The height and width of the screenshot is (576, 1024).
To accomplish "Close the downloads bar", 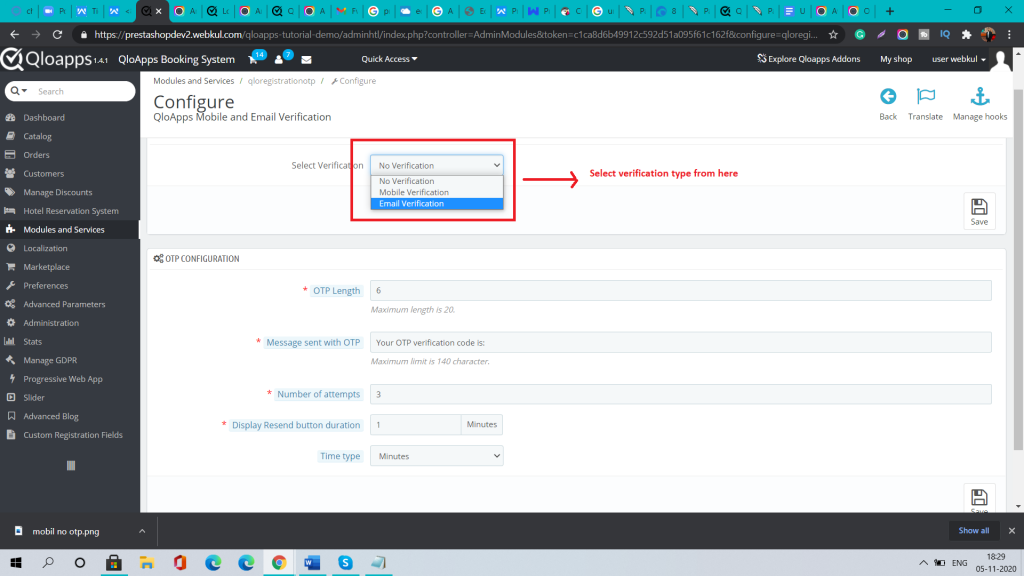I will coord(1012,531).
